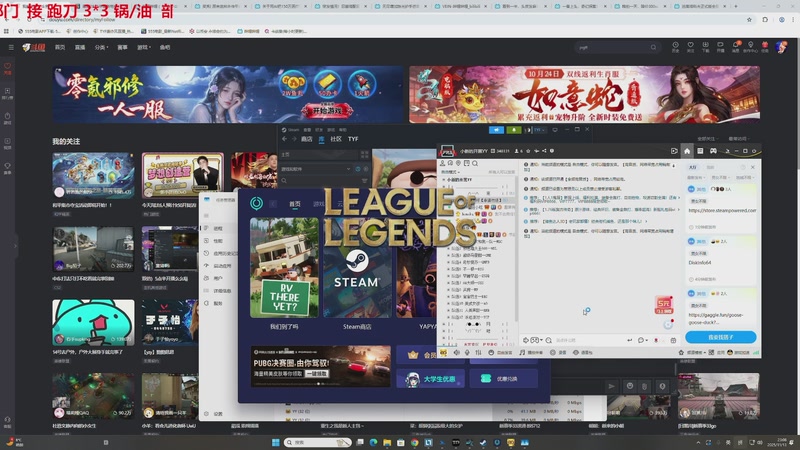Open the dropdown arrow next to YY chat gamepad
This screenshot has width=800, height=450.
pos(541,340)
